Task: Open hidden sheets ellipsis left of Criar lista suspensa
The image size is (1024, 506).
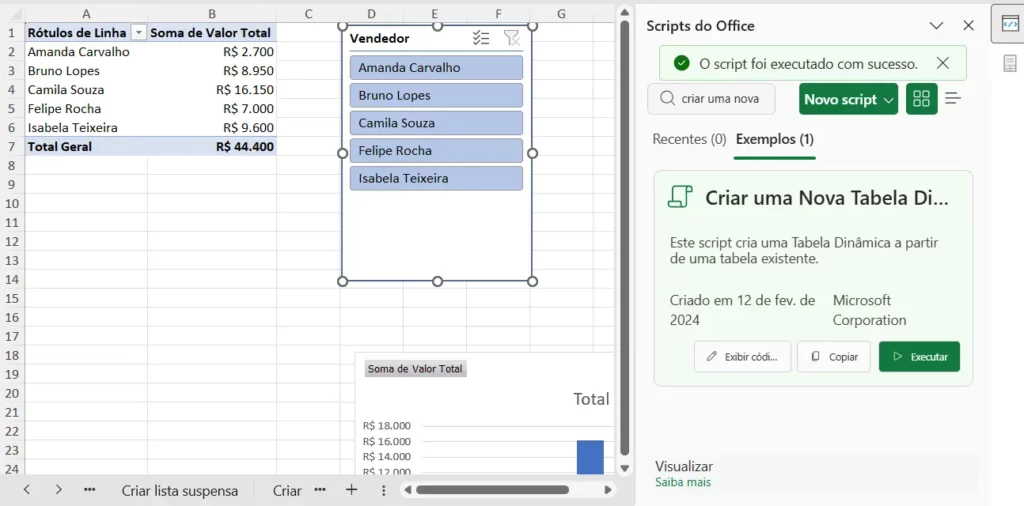Action: (90, 490)
